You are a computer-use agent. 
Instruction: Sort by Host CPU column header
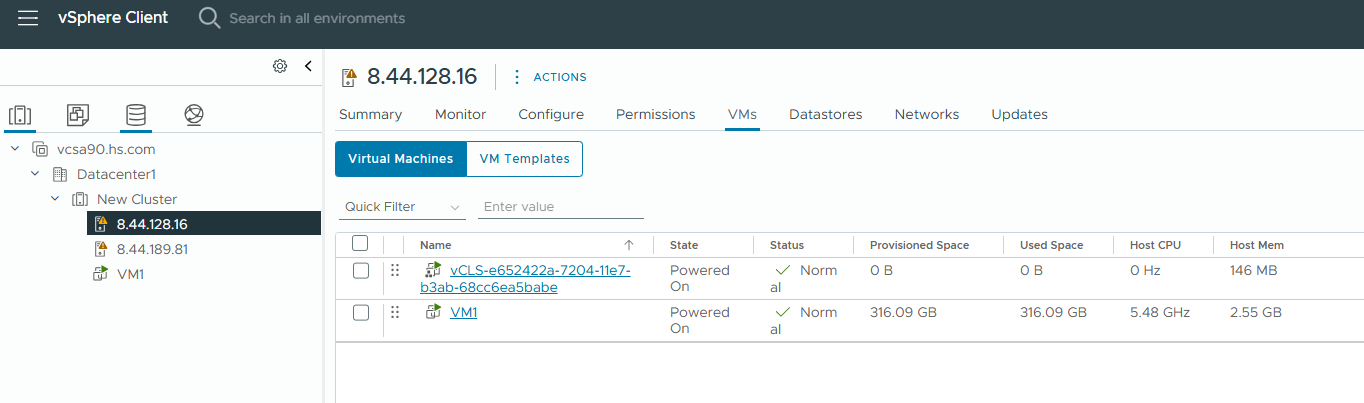(x=1155, y=245)
